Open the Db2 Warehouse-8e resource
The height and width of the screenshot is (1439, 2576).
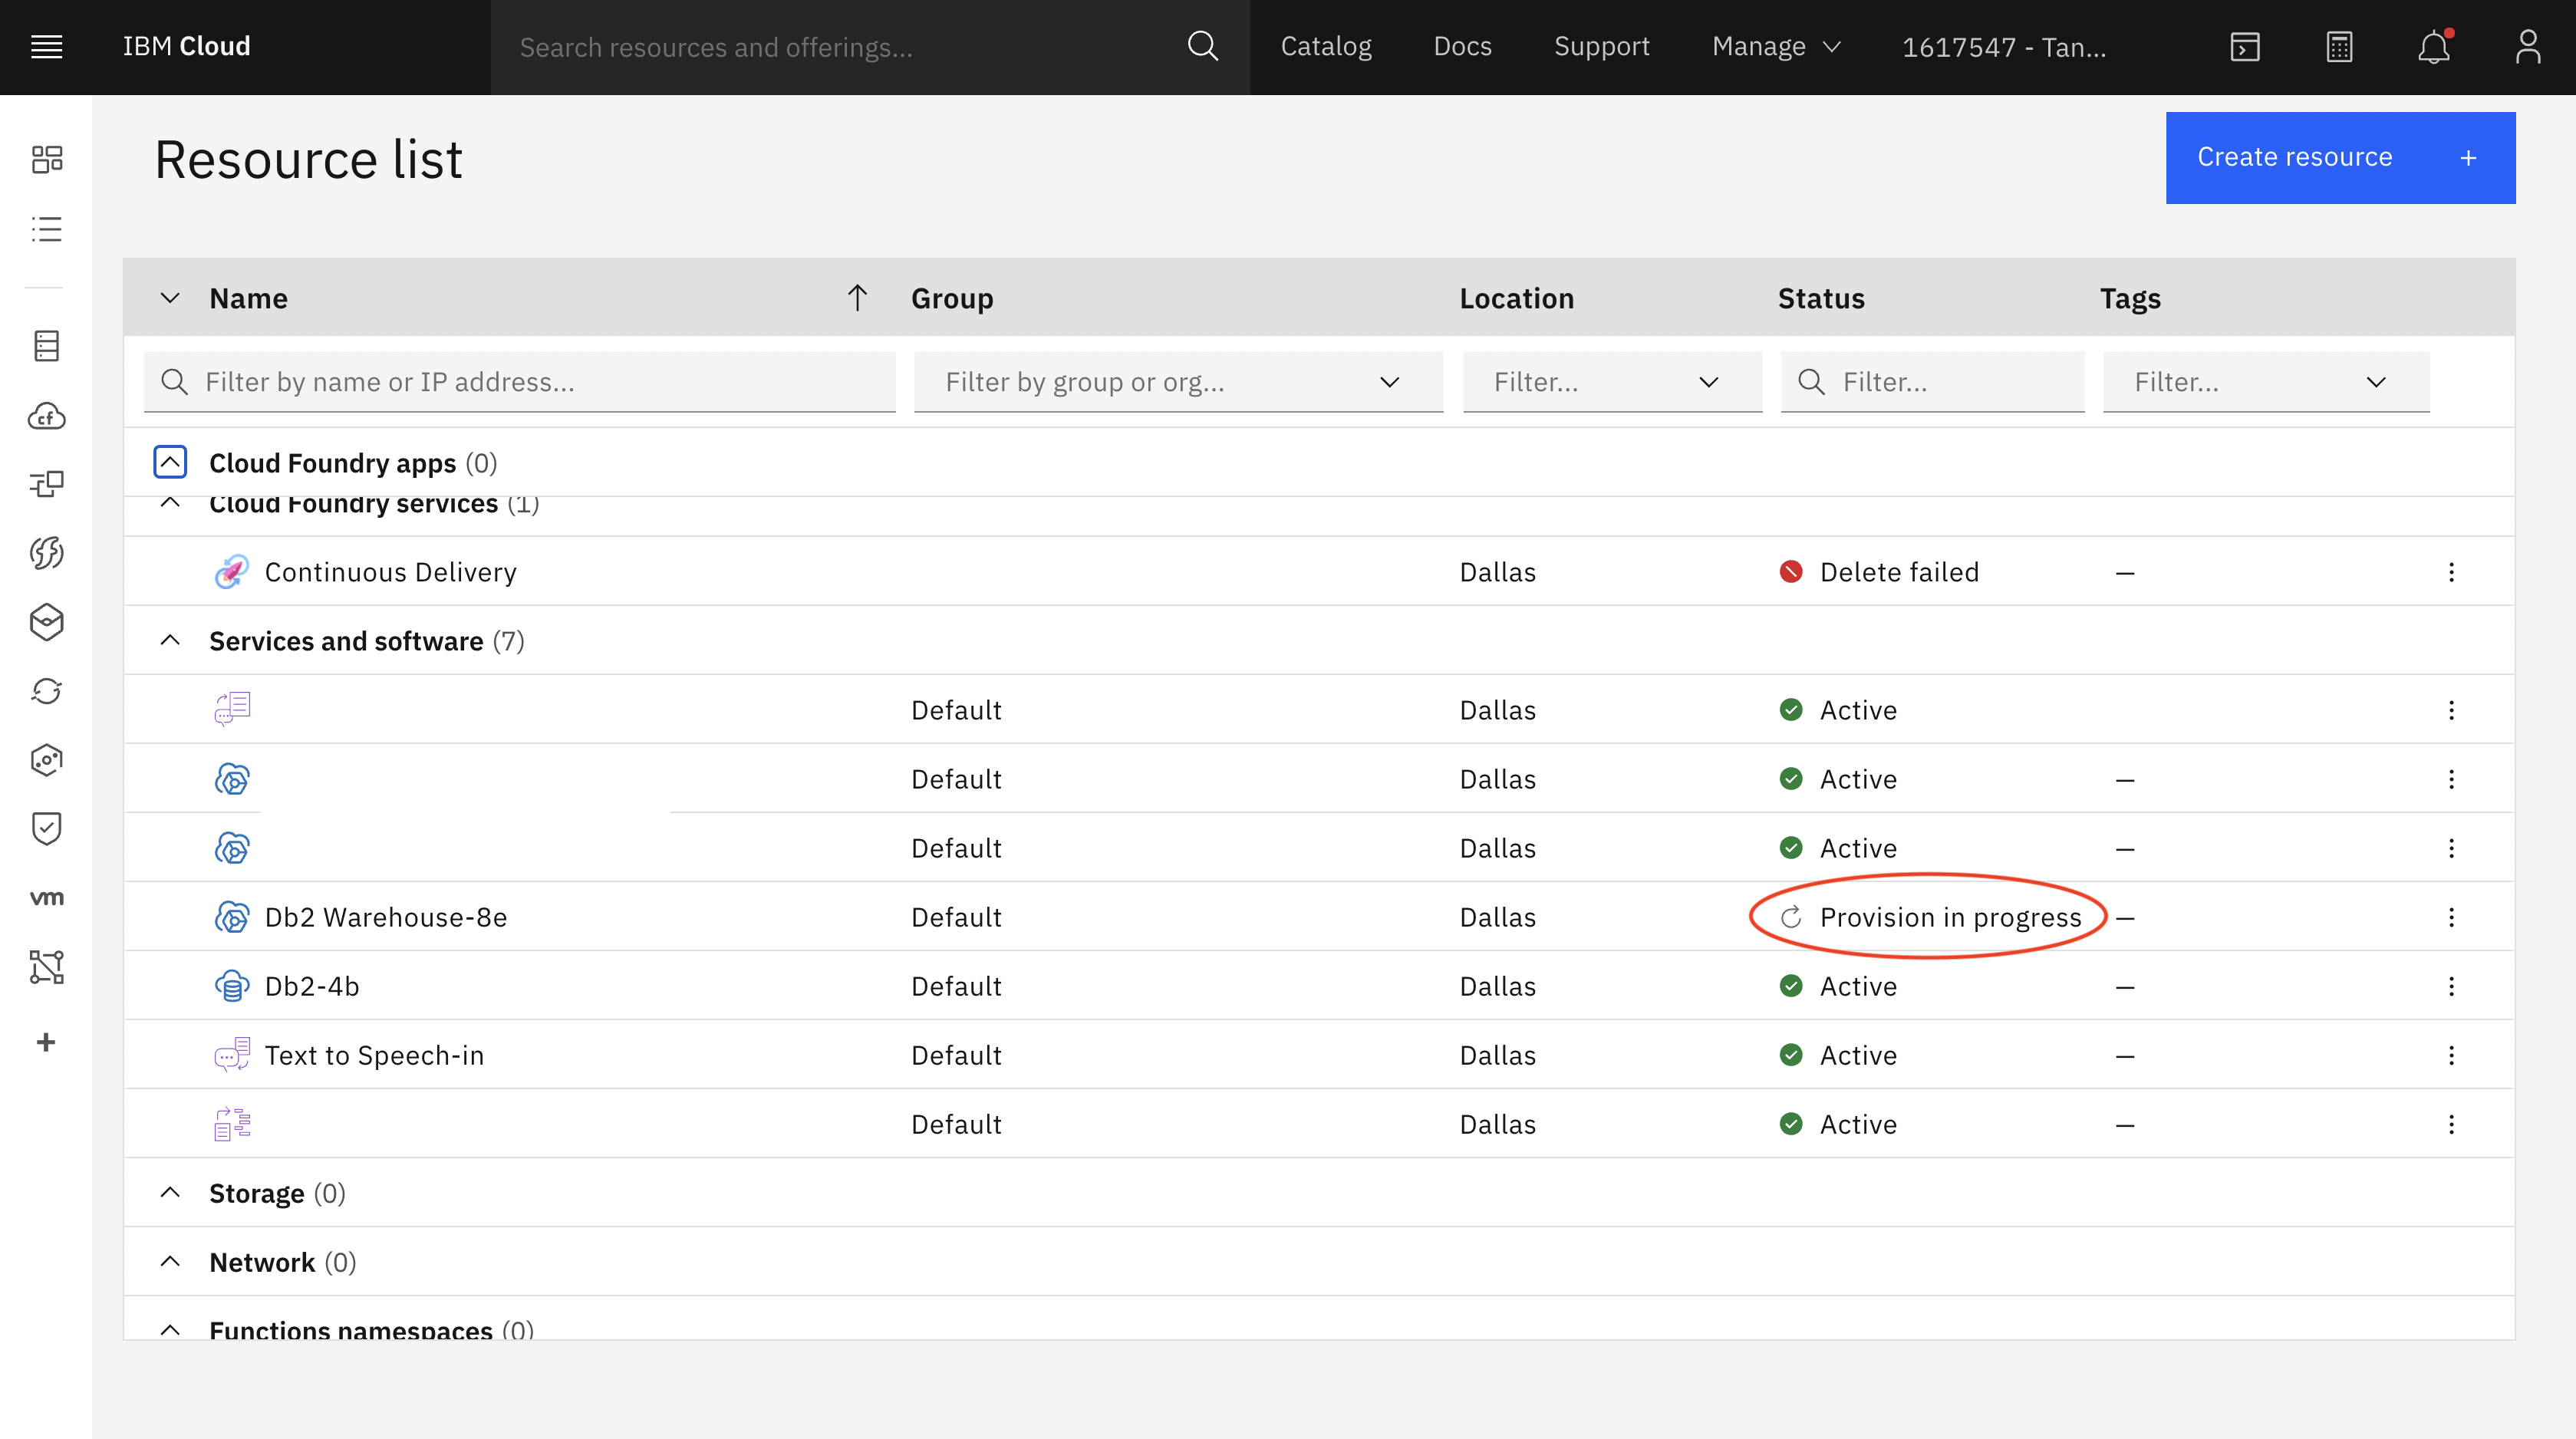point(385,917)
